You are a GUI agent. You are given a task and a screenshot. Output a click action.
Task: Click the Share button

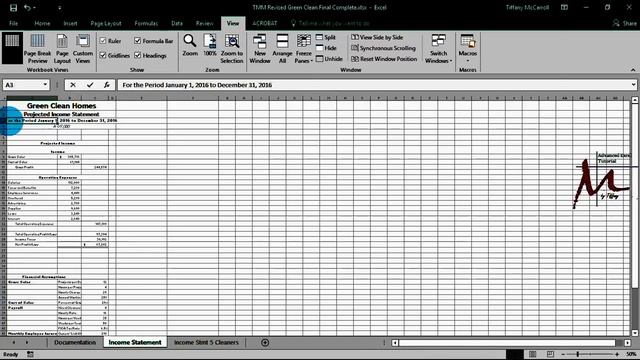coord(624,23)
